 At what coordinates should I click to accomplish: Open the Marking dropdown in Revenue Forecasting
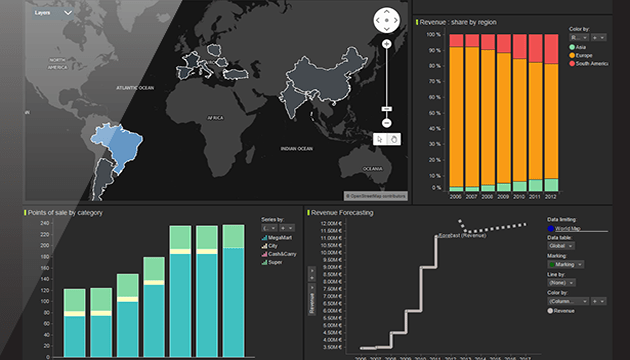click(566, 264)
